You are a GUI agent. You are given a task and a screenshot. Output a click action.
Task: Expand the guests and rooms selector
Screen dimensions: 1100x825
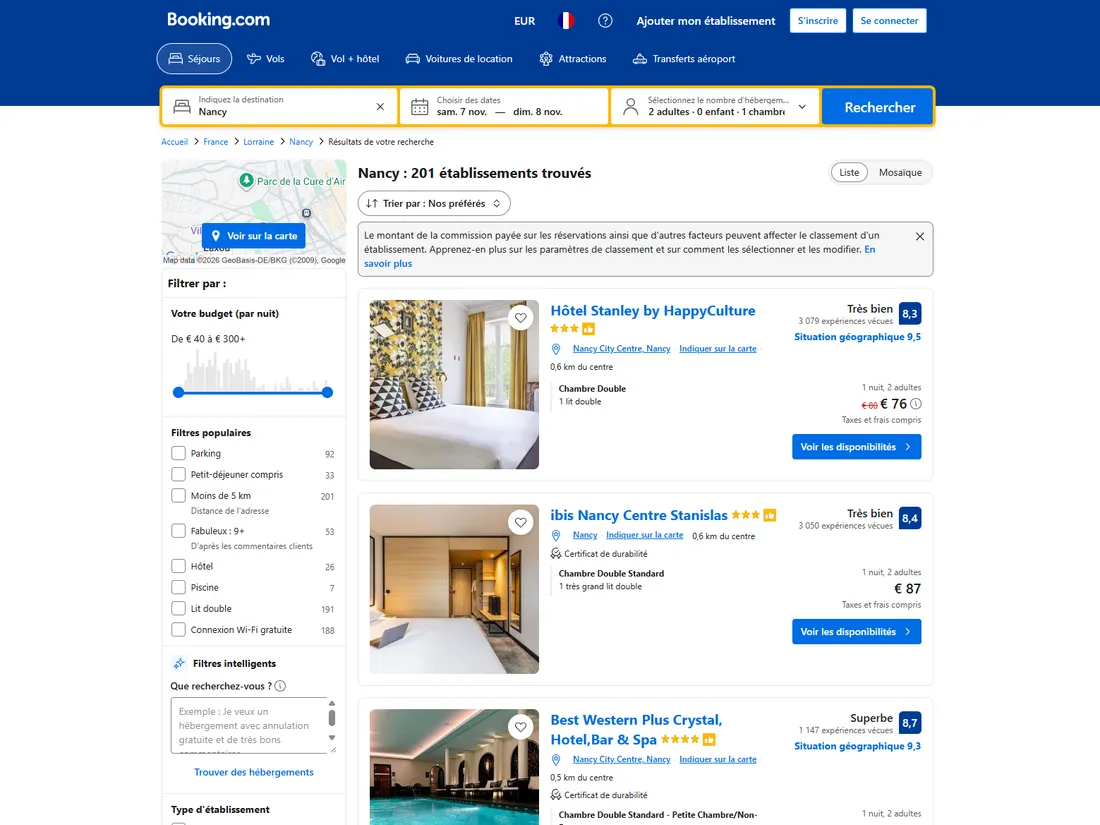[715, 107]
